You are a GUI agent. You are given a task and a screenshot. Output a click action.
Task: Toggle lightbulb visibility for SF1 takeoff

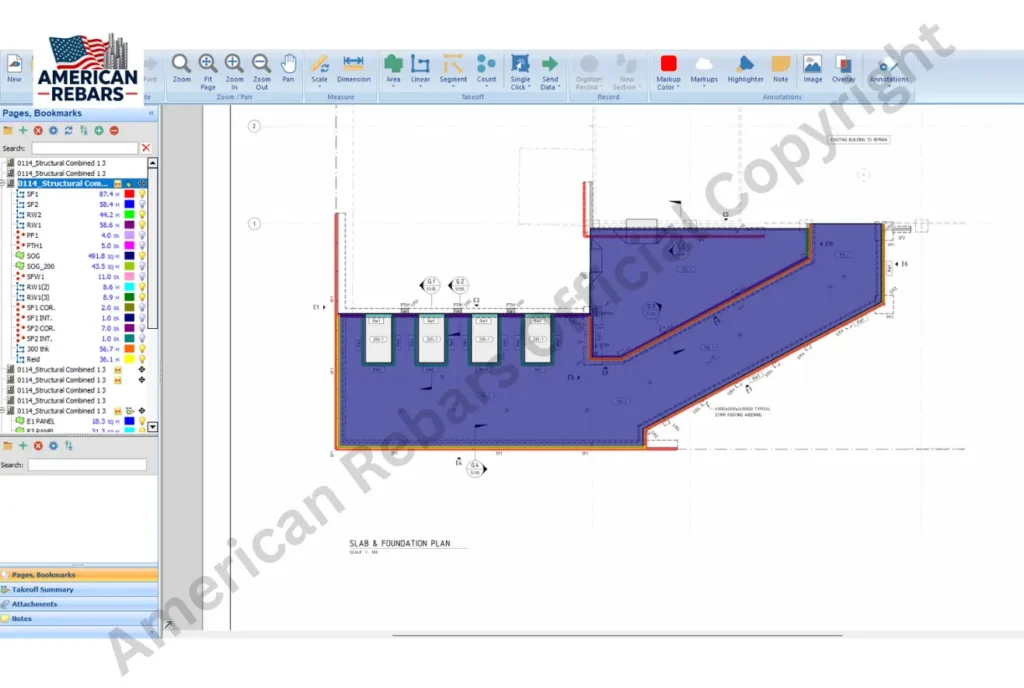pyautogui.click(x=142, y=194)
